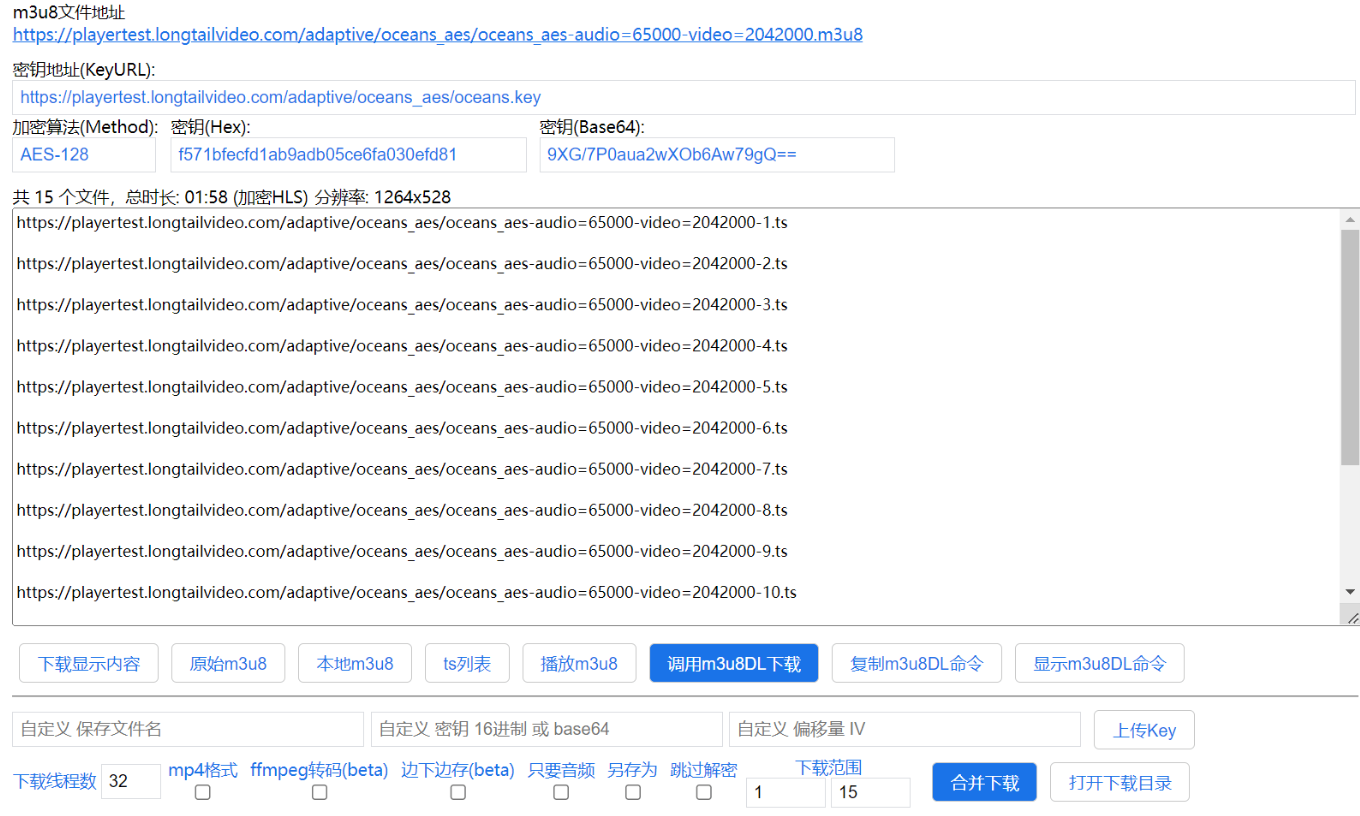Click the Base64 key field
1360x816 pixels.
pyautogui.click(x=717, y=154)
